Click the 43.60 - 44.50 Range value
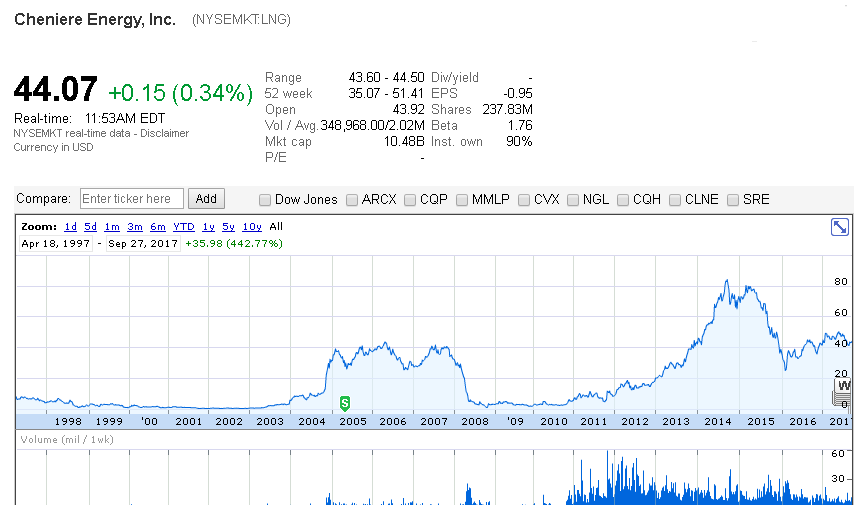Screen dimensions: 857x505 coord(386,78)
